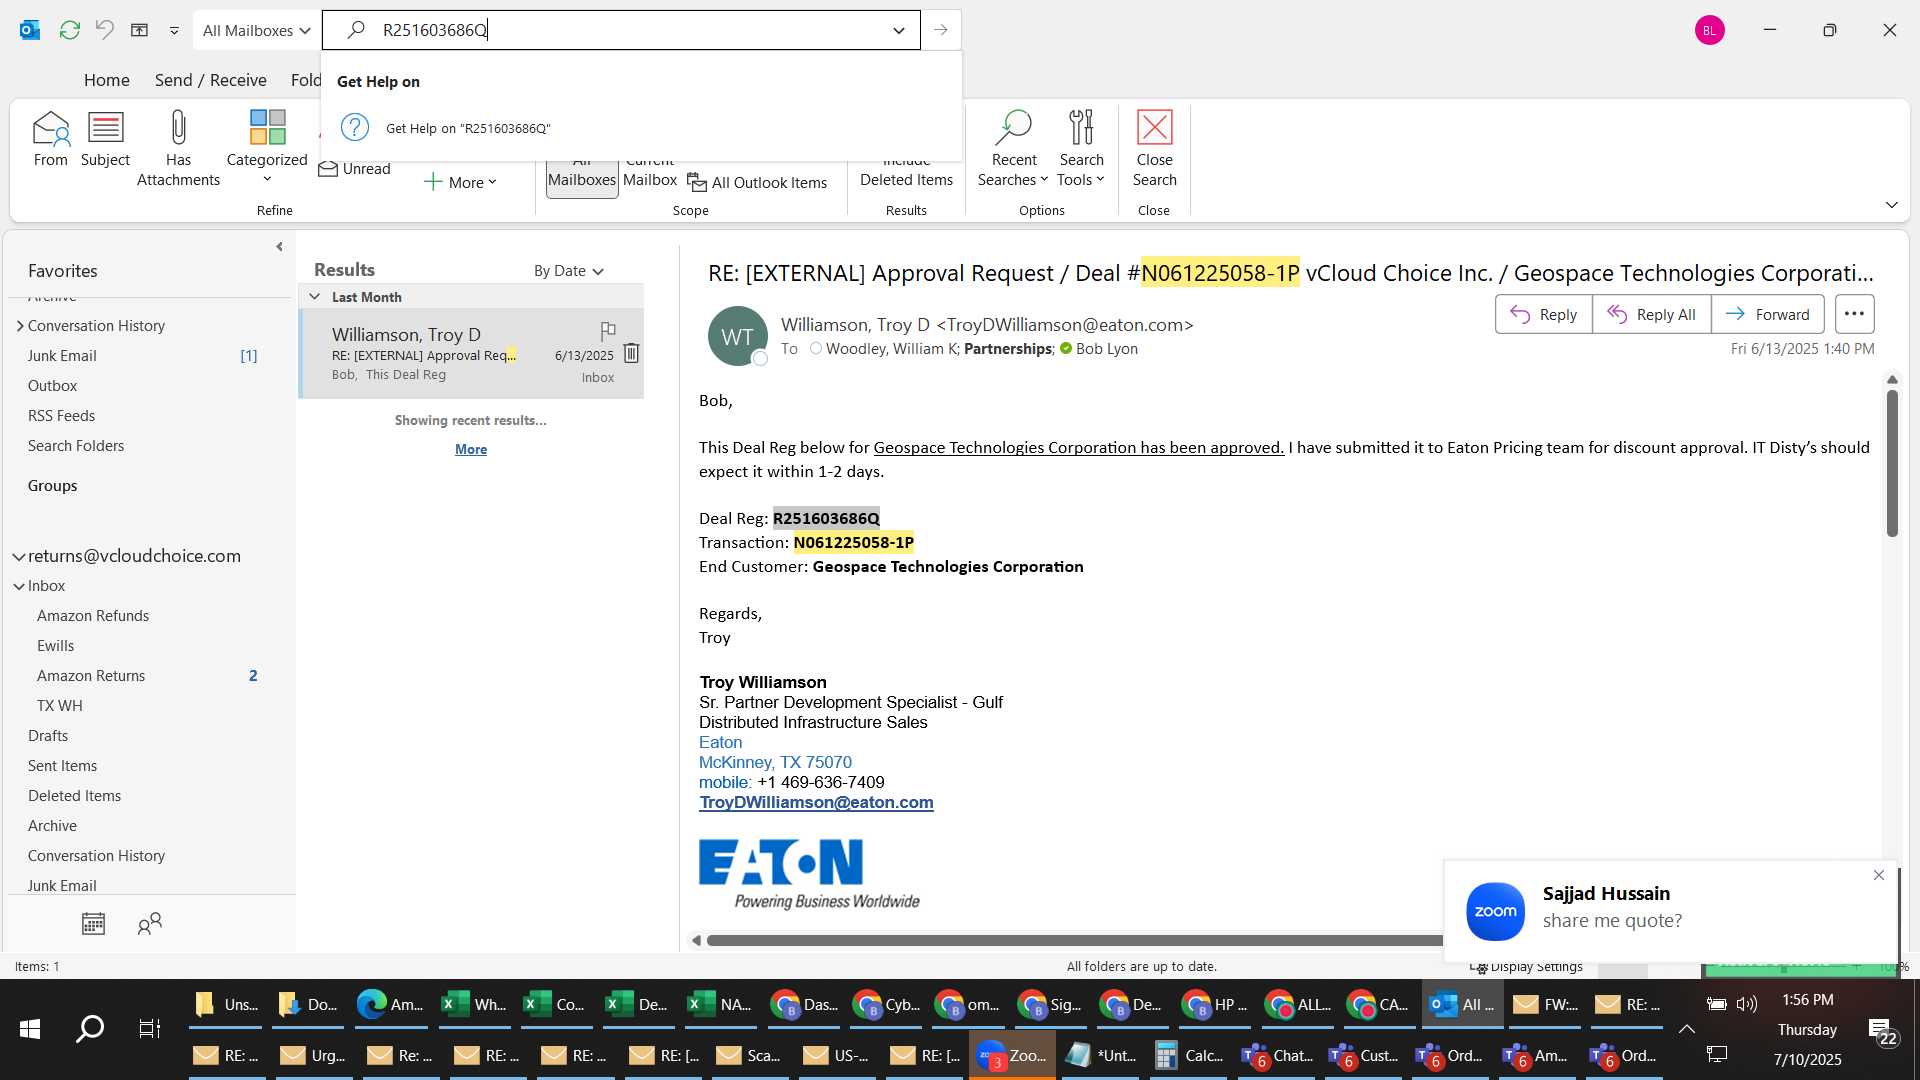Click Get Help question mark icon
This screenshot has height=1080, width=1920.
[355, 127]
